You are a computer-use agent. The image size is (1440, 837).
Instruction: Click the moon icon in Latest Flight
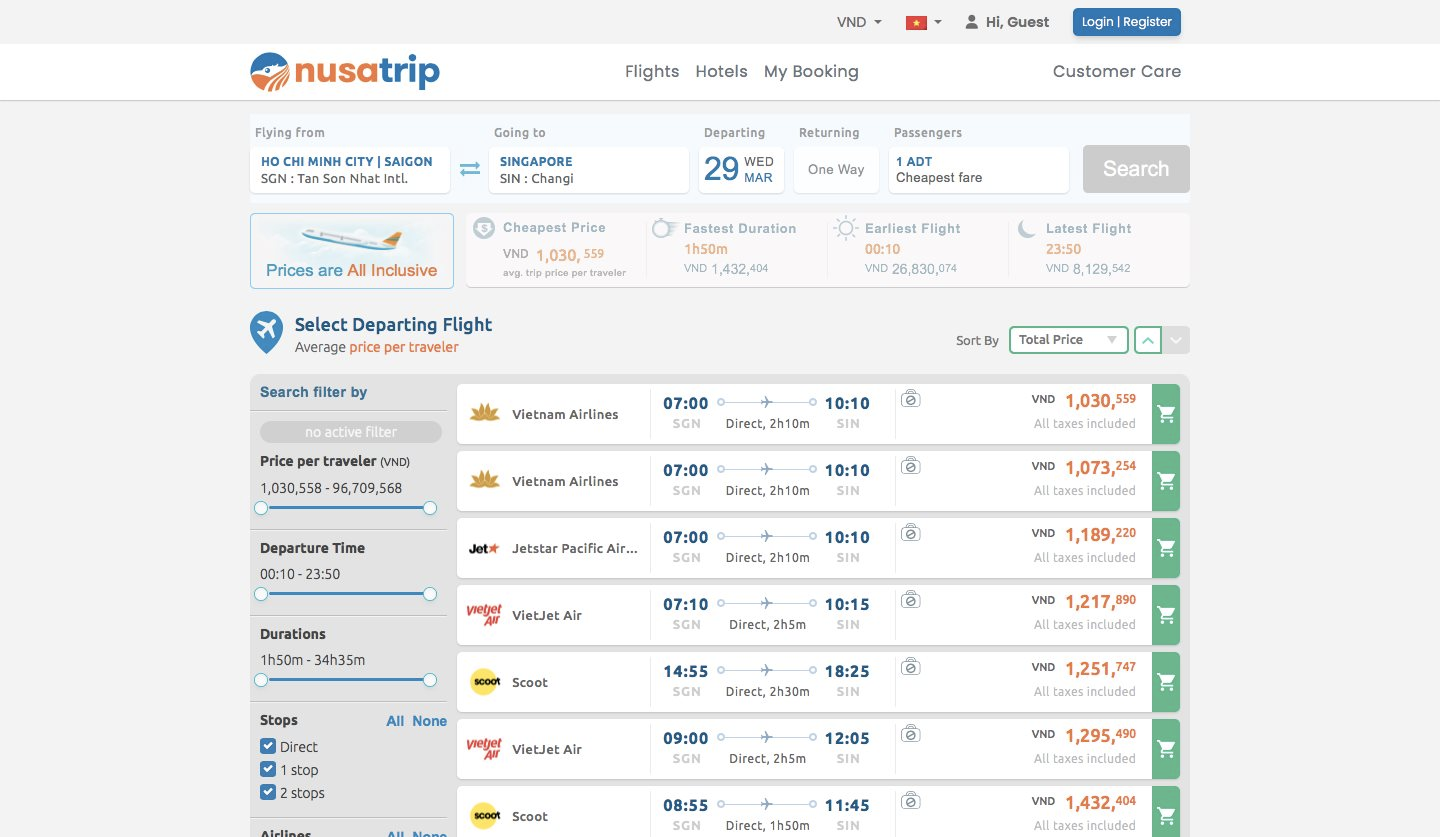click(x=1027, y=229)
